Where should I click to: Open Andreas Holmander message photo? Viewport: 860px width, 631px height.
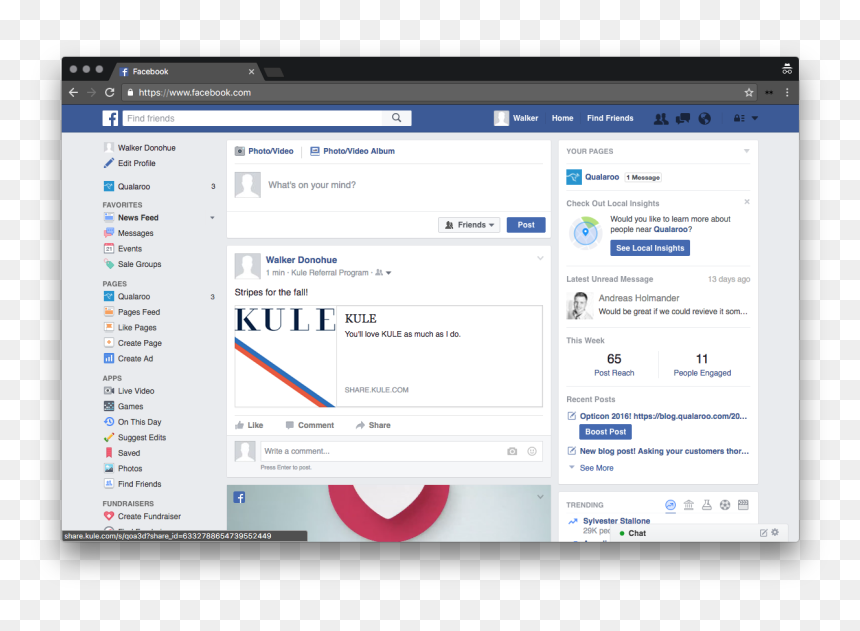[580, 305]
